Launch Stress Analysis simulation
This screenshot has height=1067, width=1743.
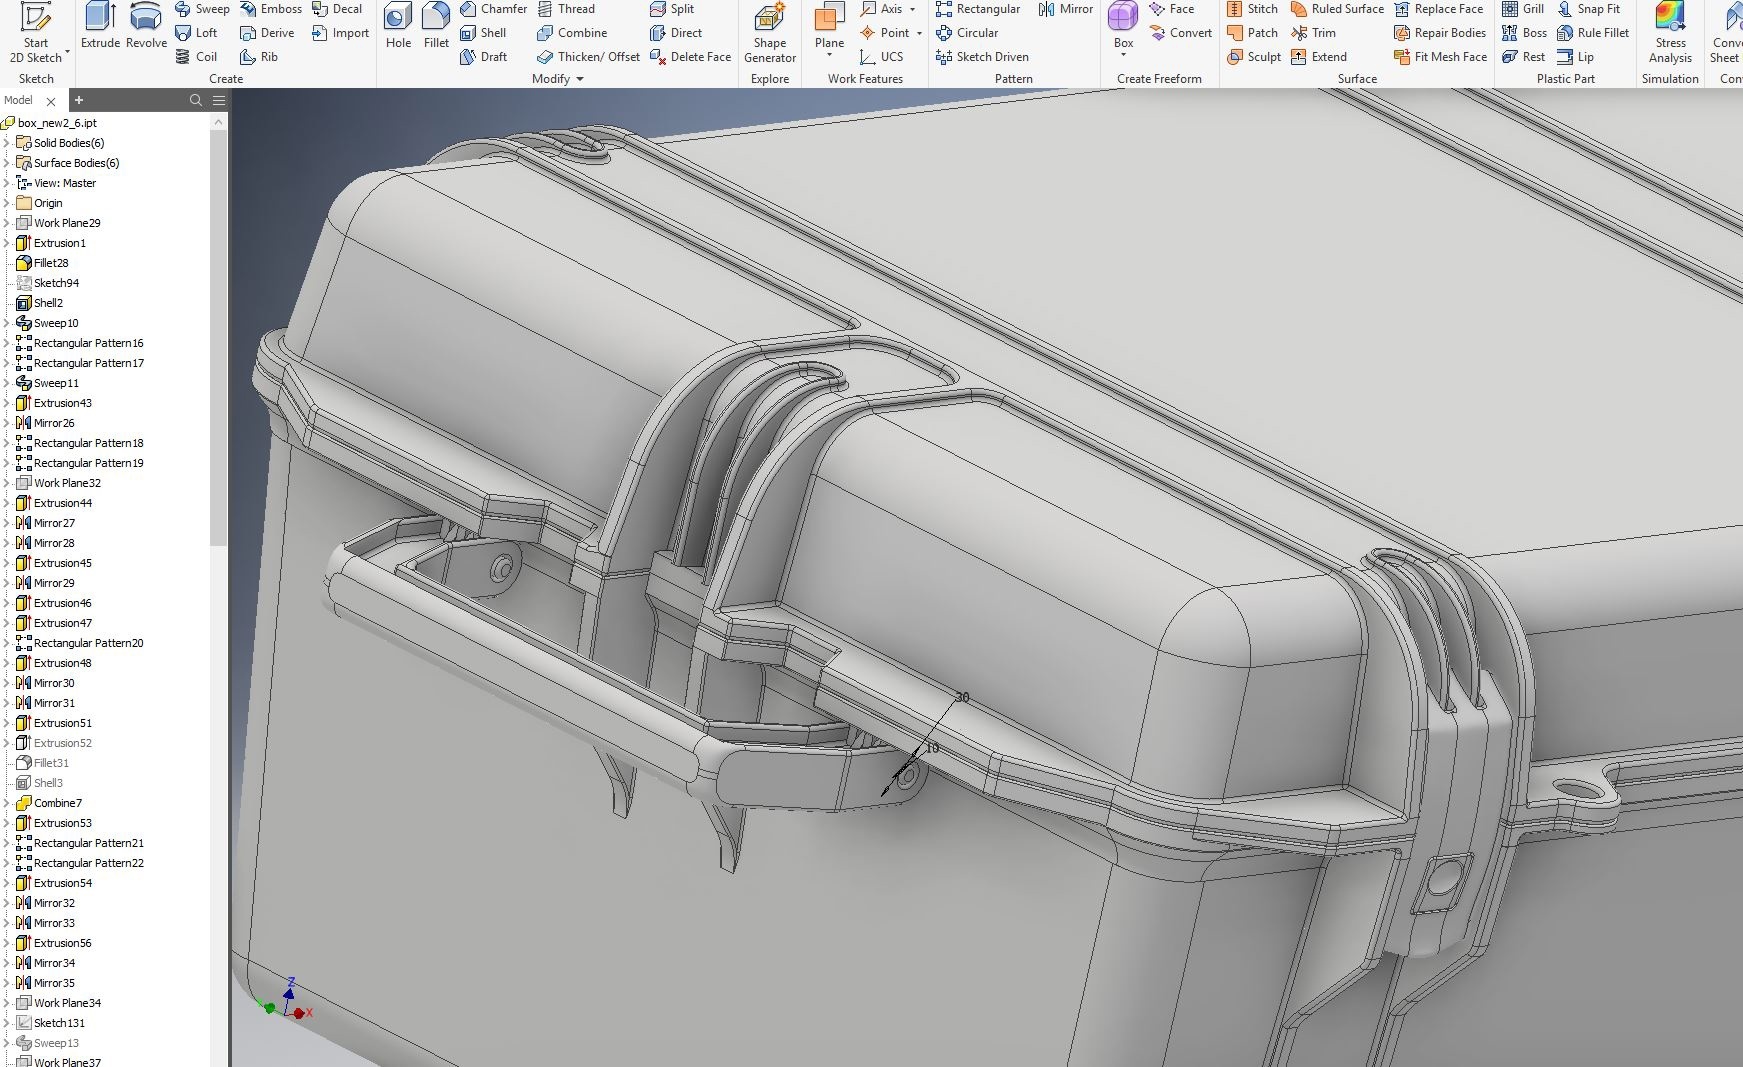point(1670,32)
